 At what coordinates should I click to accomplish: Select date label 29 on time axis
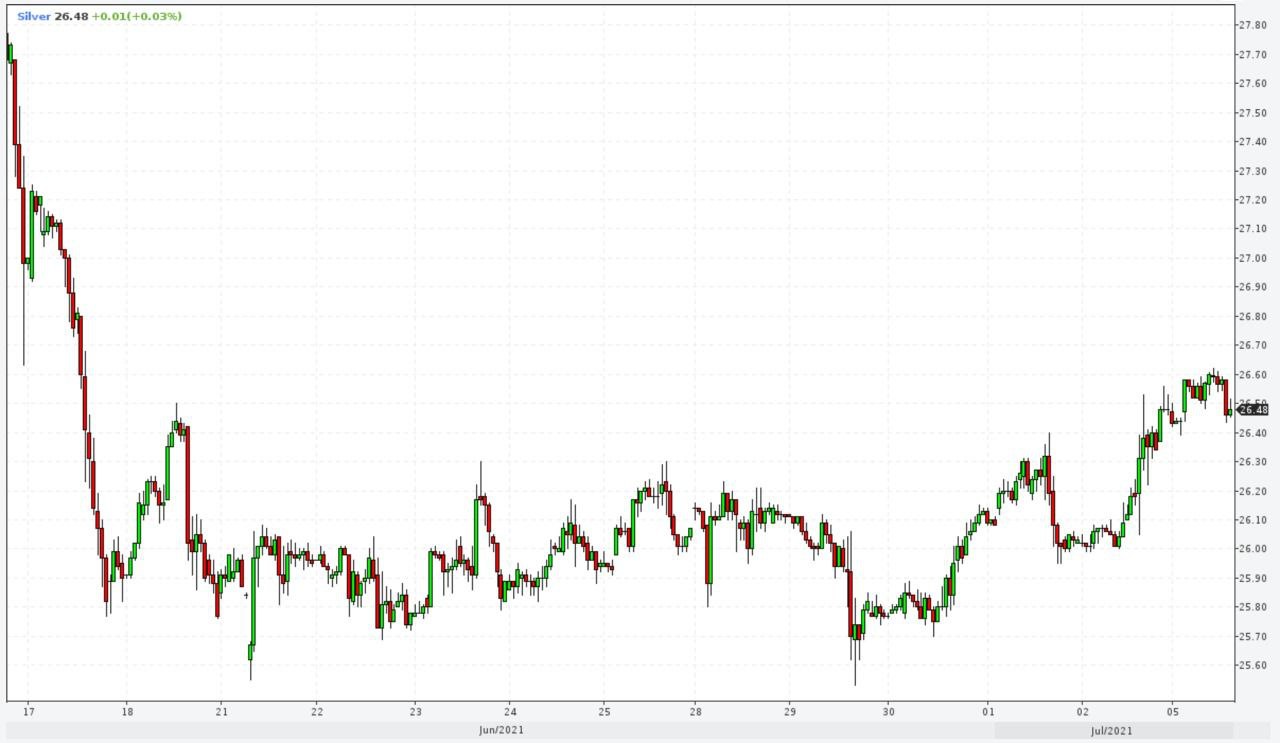click(789, 712)
